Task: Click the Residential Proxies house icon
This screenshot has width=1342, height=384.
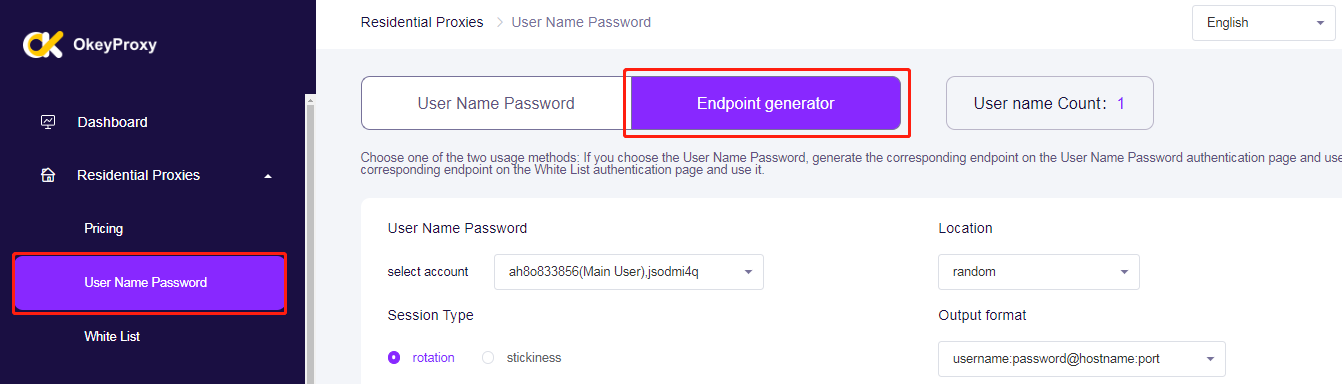Action: tap(47, 175)
